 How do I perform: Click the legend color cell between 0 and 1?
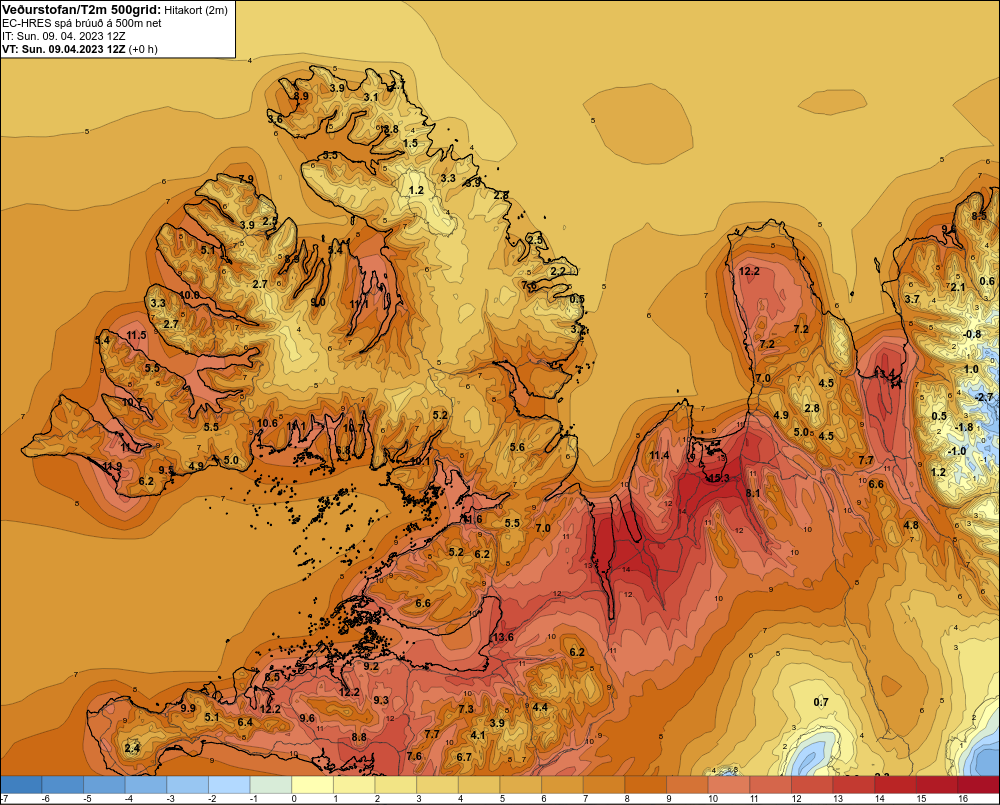tap(312, 784)
